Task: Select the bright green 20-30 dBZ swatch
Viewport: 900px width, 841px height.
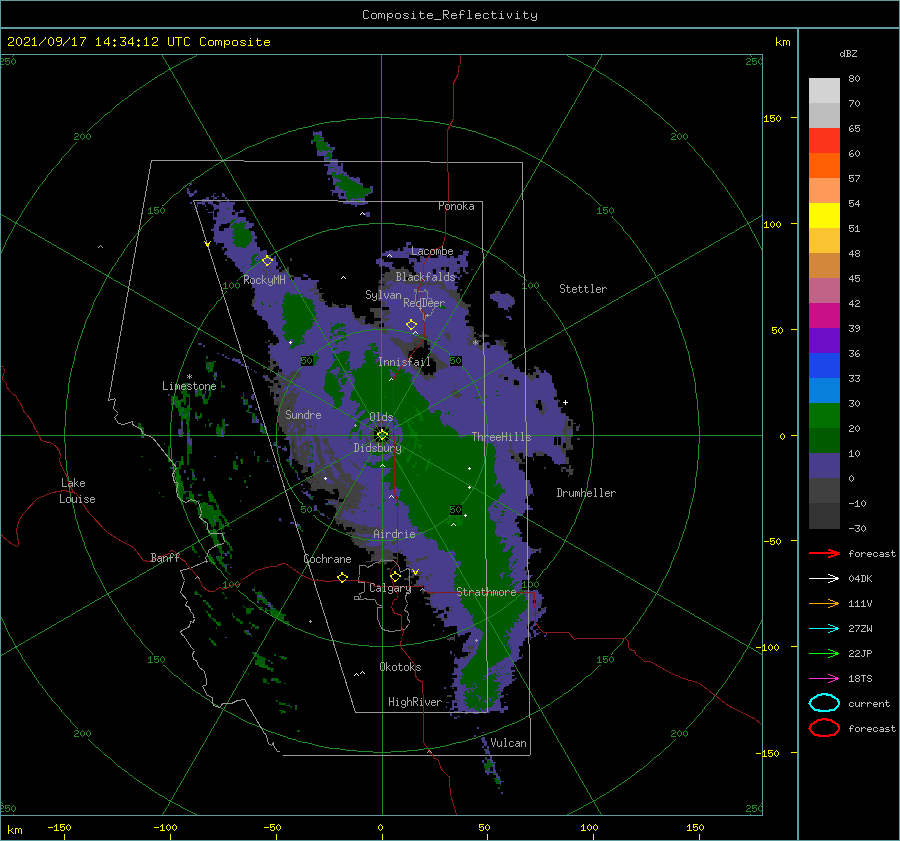Action: click(824, 416)
